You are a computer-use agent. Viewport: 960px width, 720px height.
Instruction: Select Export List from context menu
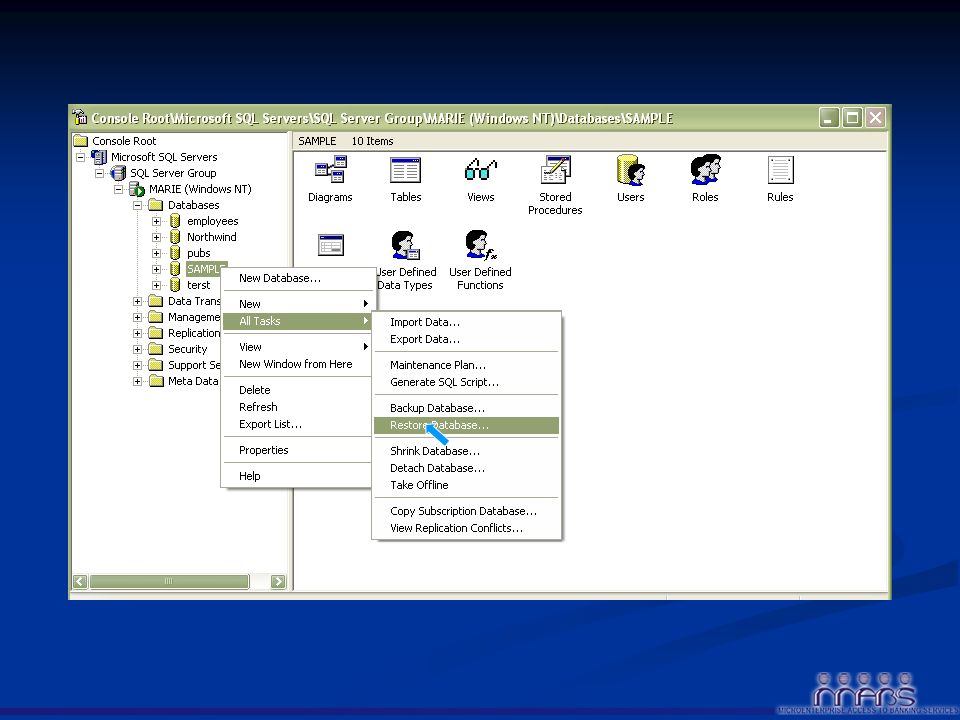[x=297, y=424]
